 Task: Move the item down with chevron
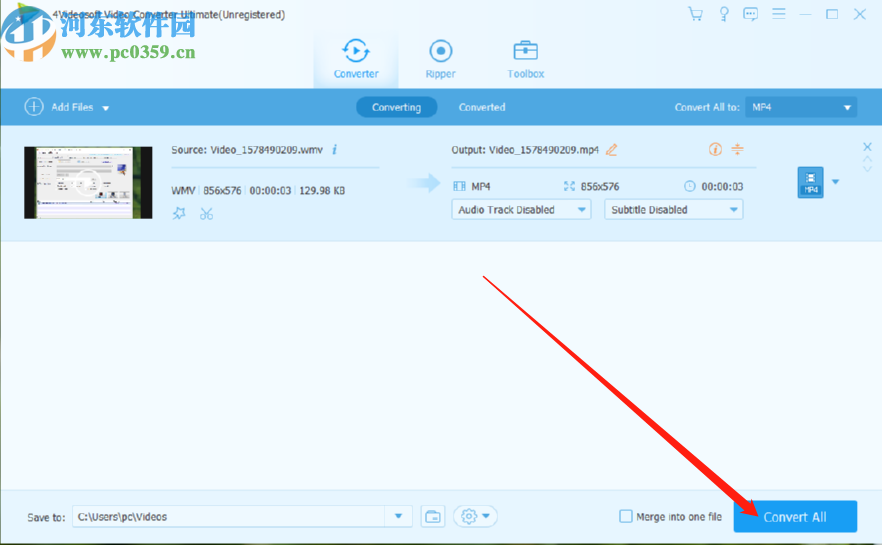(867, 169)
